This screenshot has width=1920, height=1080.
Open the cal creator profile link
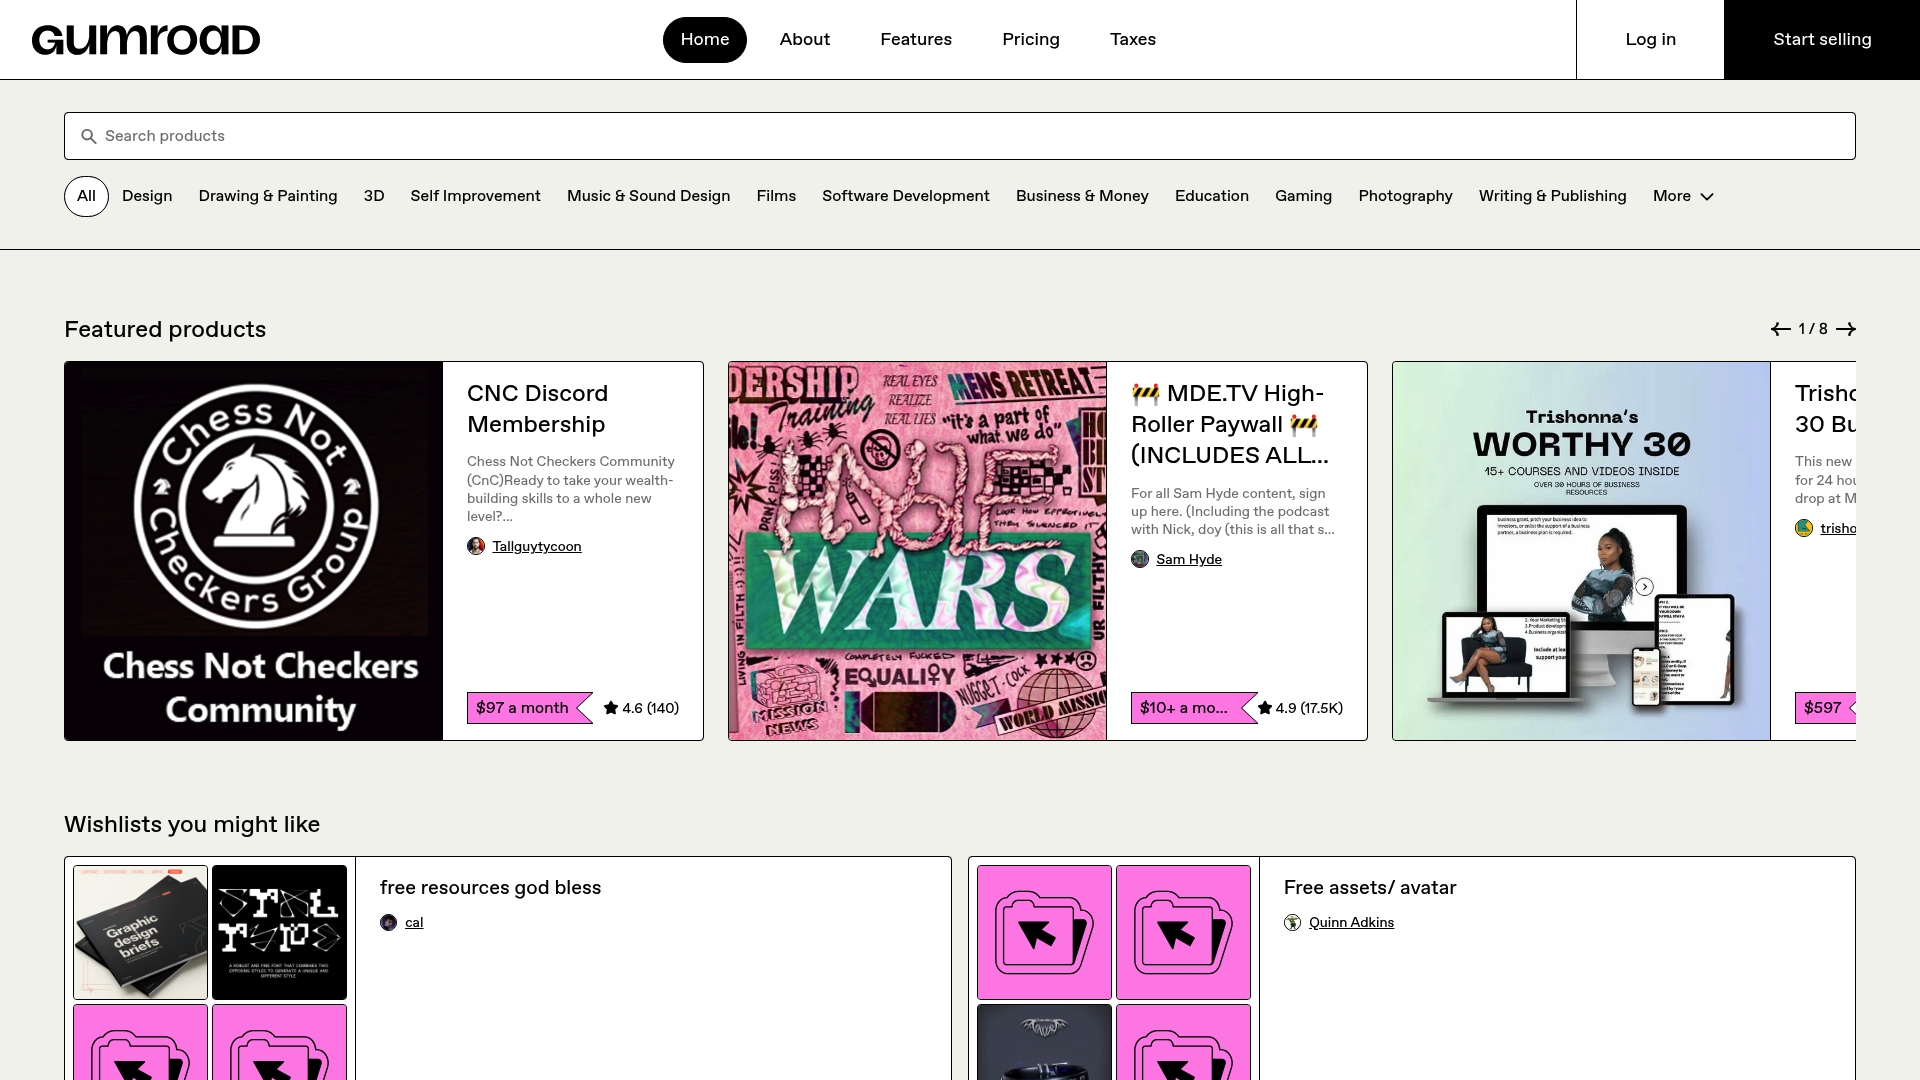click(x=413, y=922)
